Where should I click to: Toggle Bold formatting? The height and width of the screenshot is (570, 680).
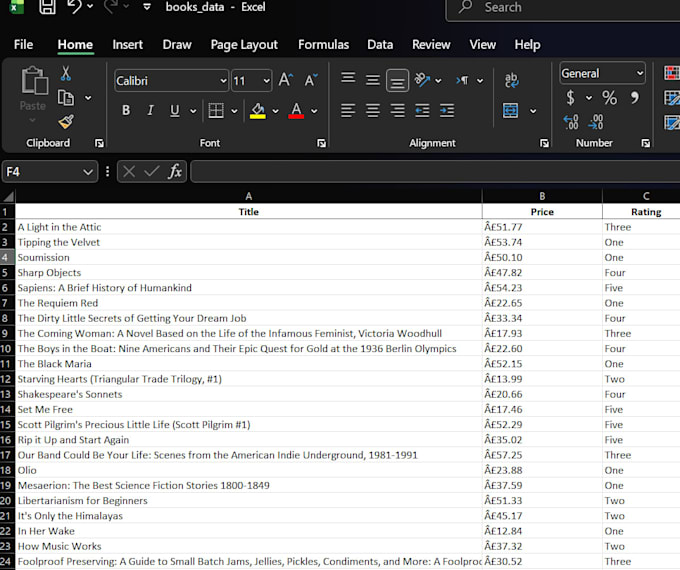(126, 111)
